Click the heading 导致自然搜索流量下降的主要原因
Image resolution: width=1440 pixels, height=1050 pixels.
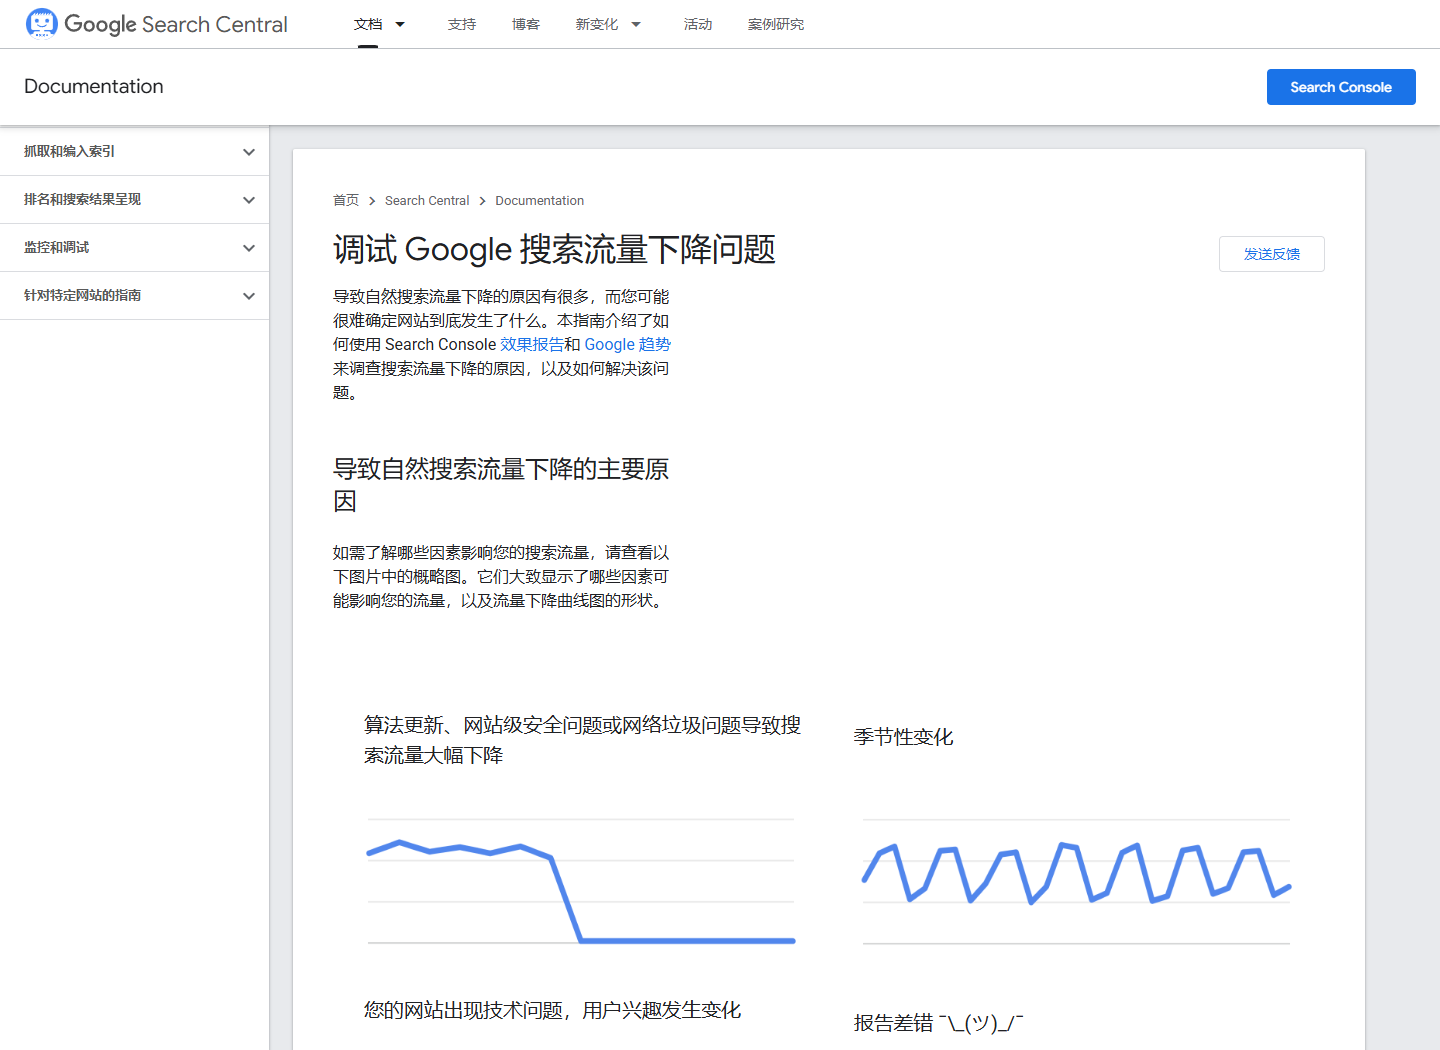pos(501,485)
